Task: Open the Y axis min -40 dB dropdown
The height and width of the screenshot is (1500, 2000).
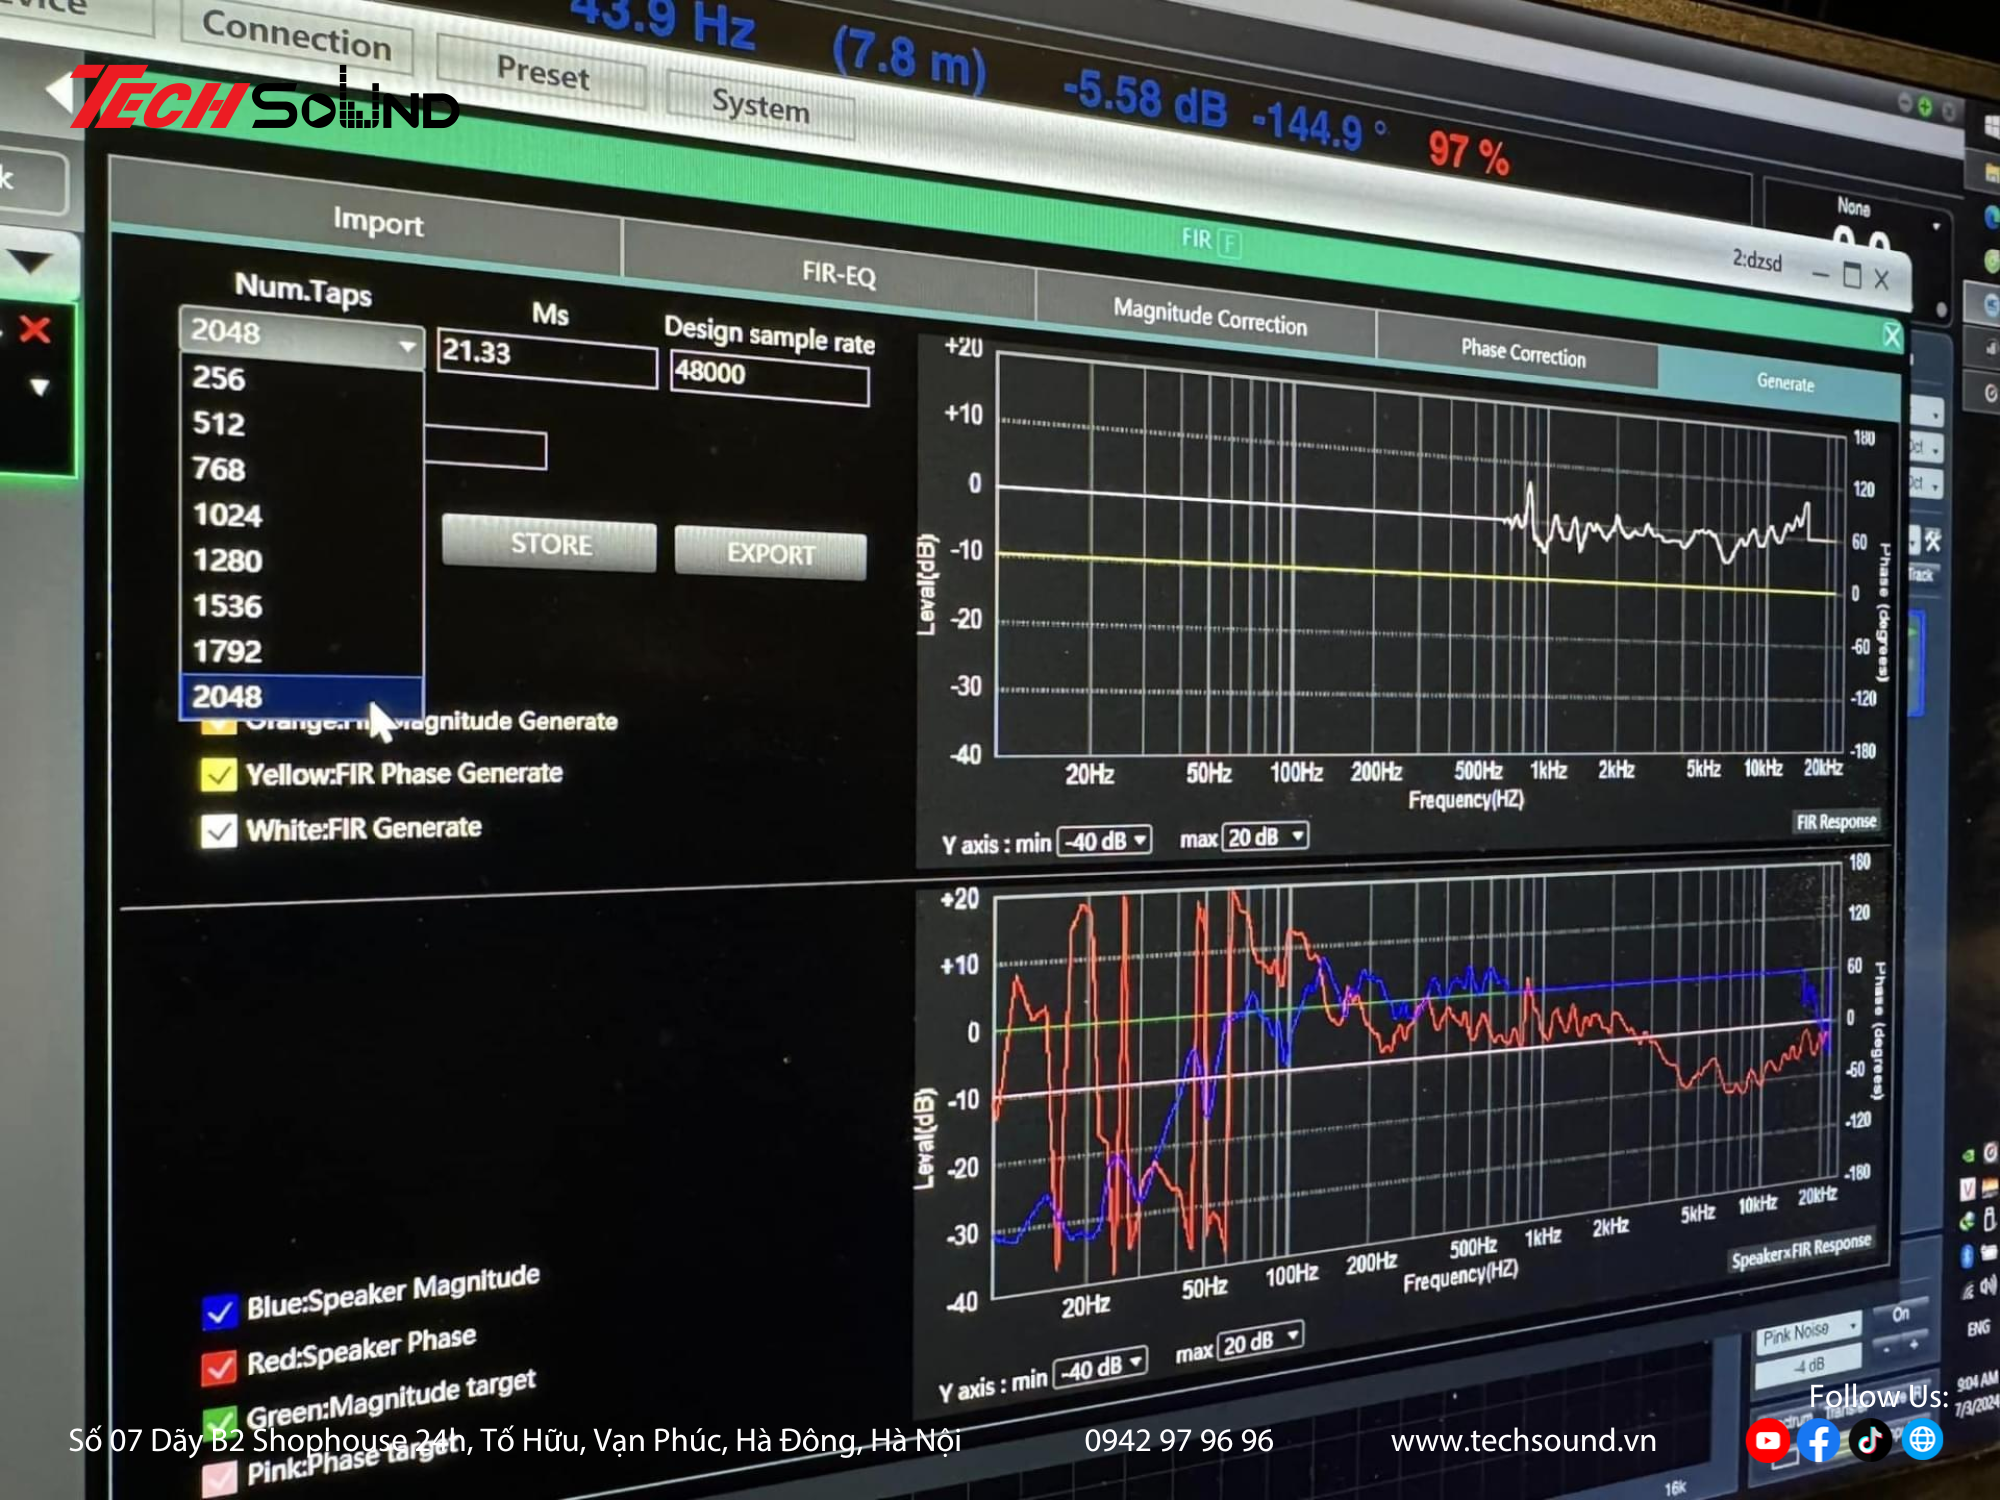Action: tap(1105, 841)
